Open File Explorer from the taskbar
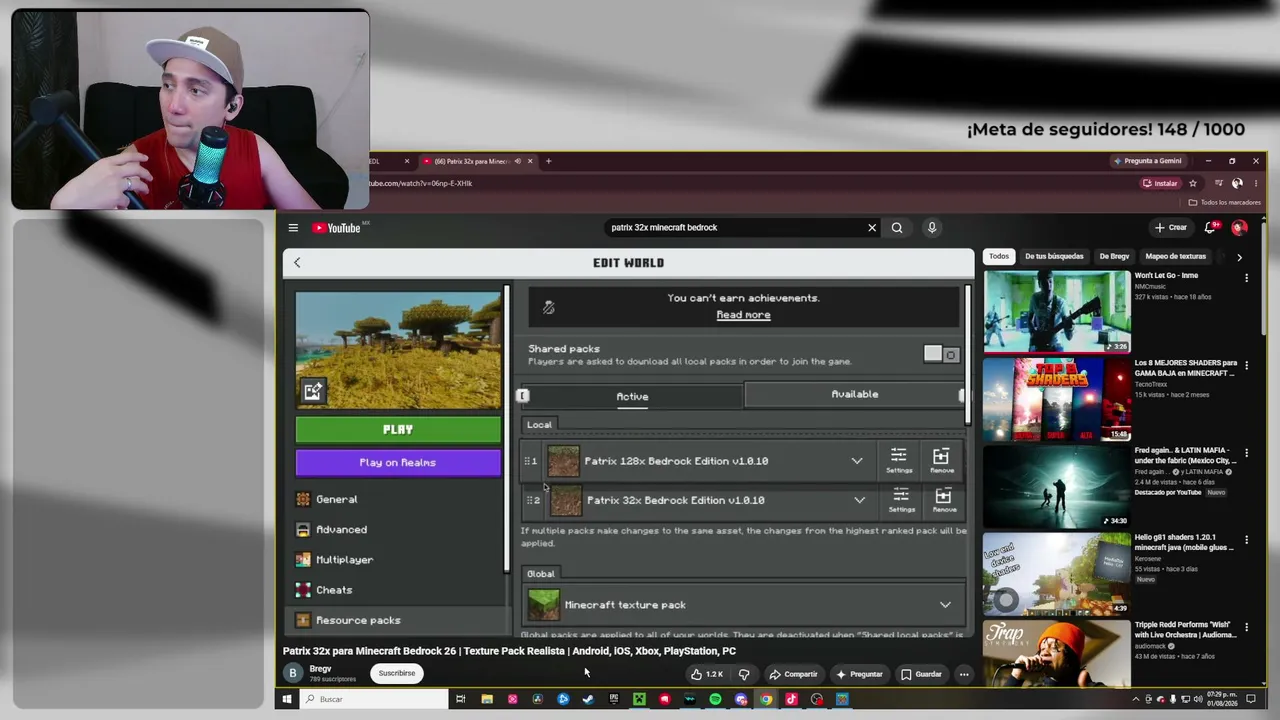 click(x=487, y=699)
